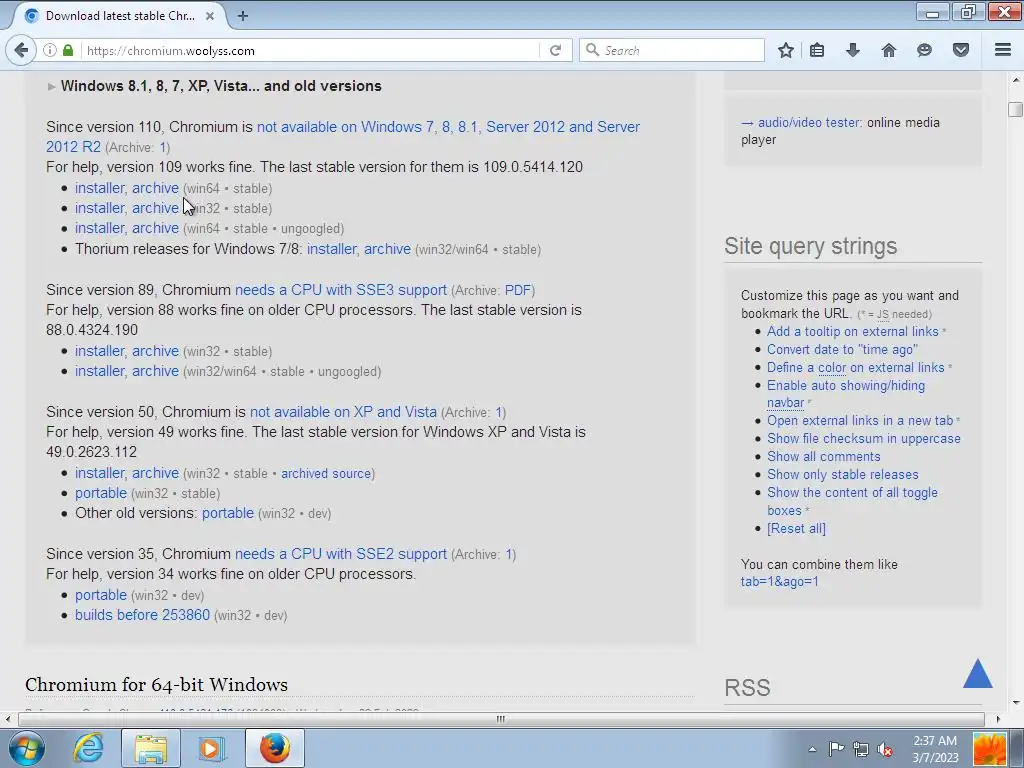Viewport: 1024px width, 768px height.
Task: Click Add a tooltip on external links
Action: click(852, 332)
